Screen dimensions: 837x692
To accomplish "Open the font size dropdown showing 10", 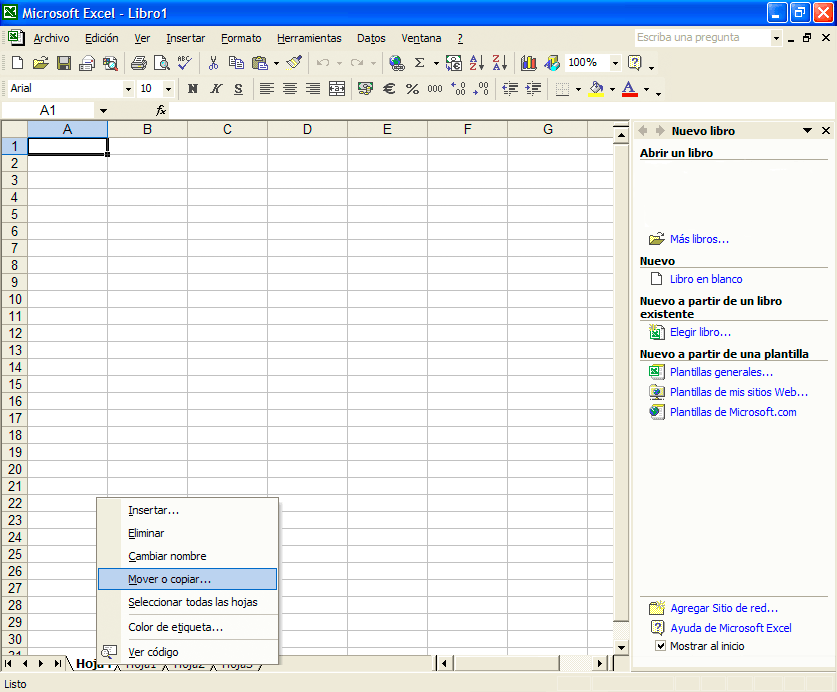I will point(168,89).
